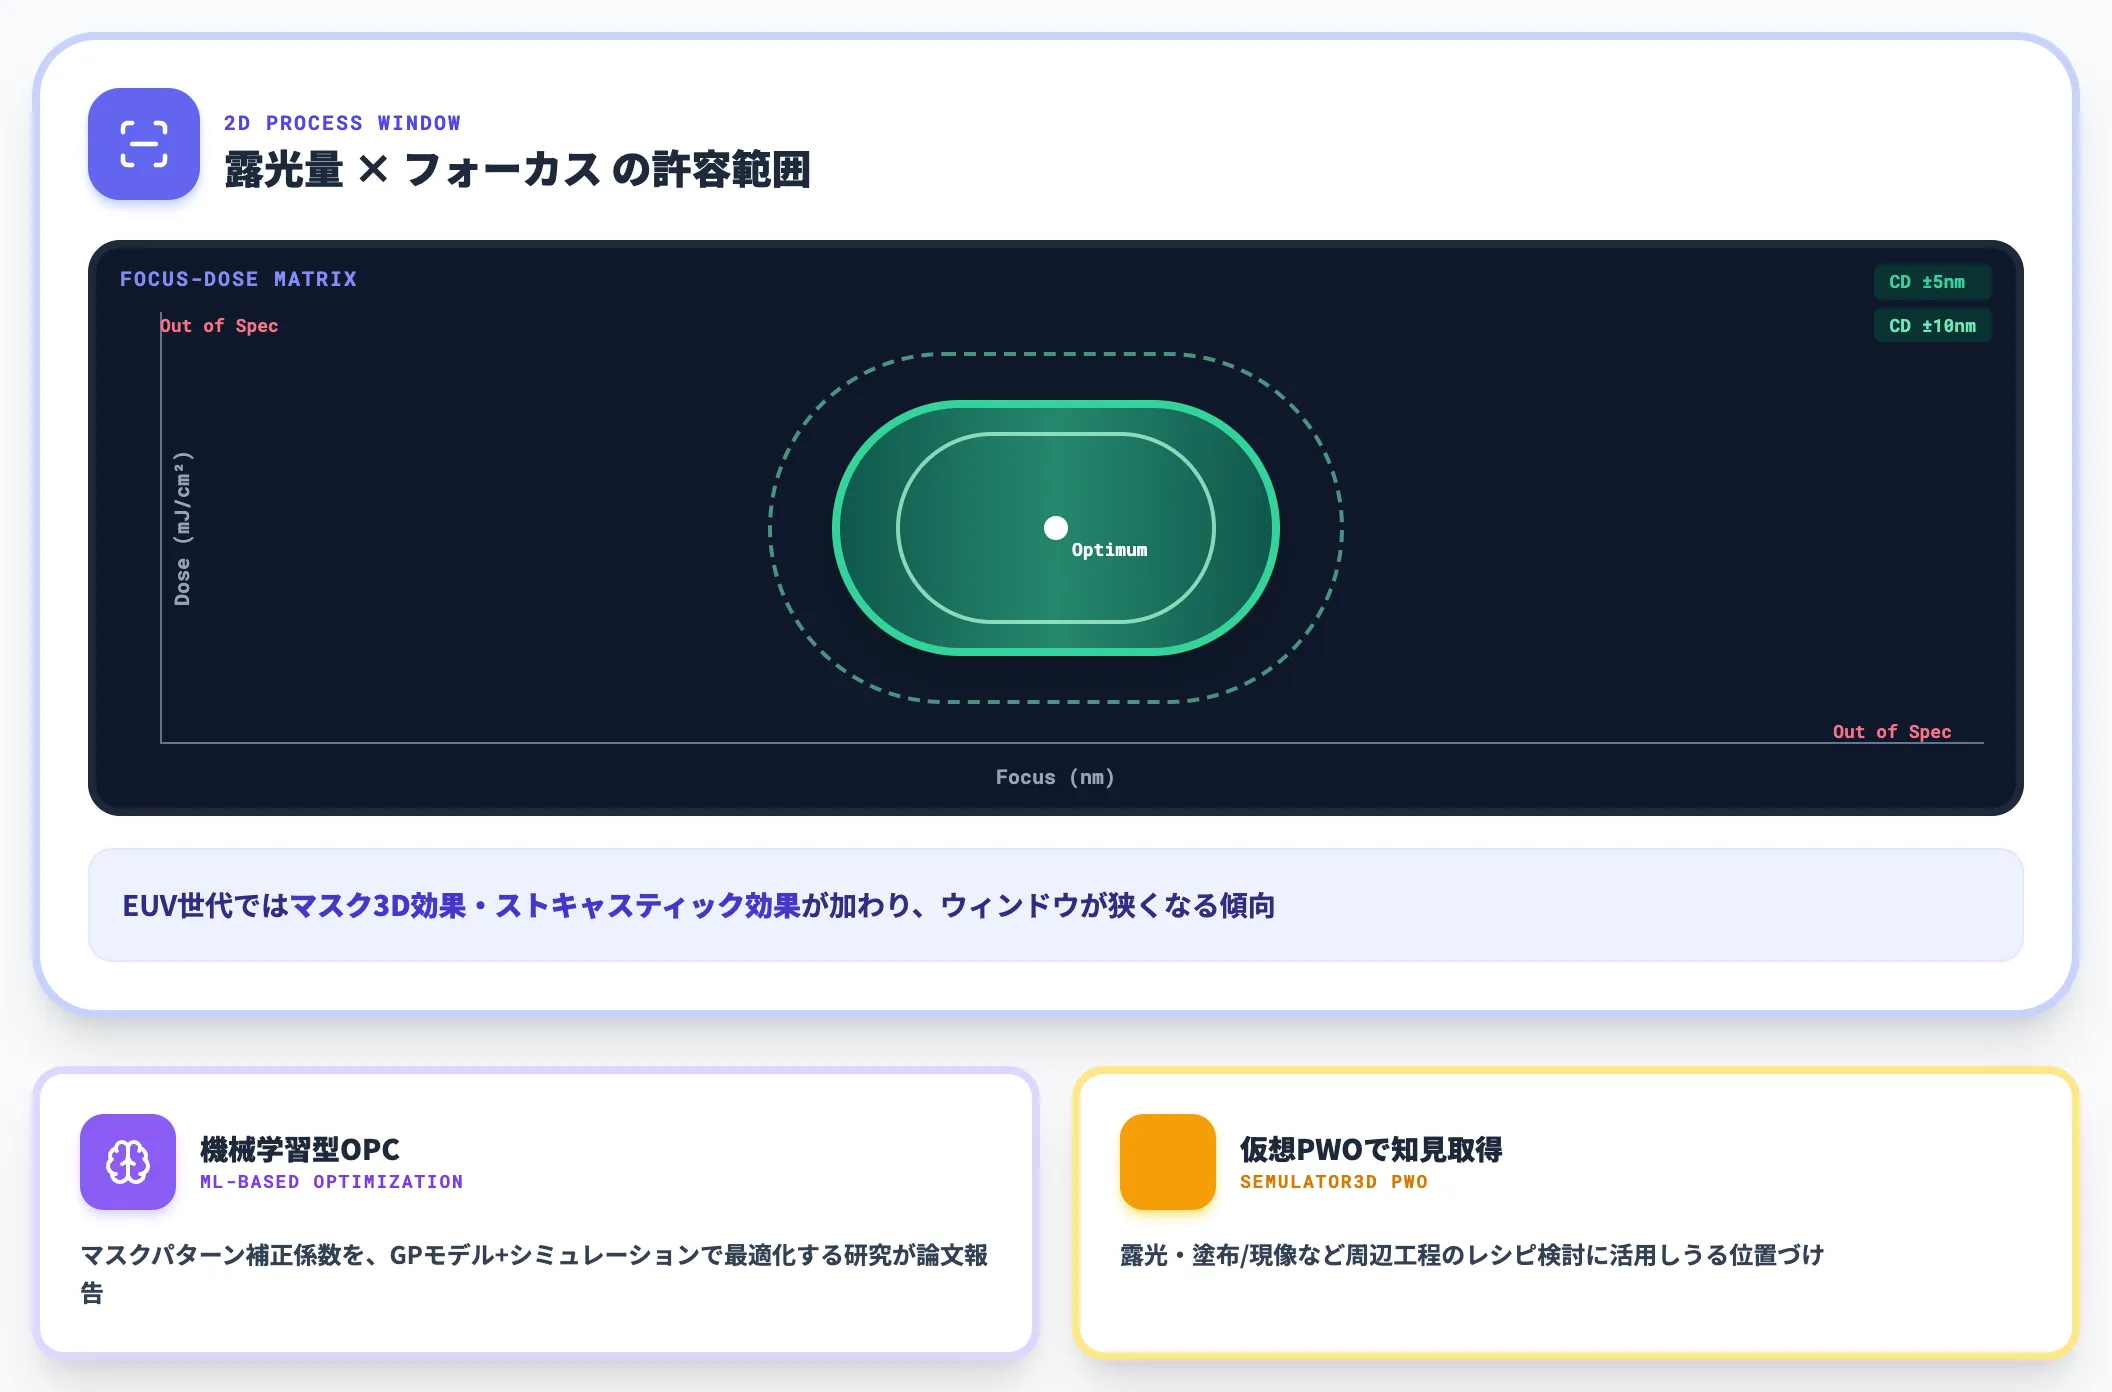Click the top-left Out of Spec label

click(x=219, y=326)
